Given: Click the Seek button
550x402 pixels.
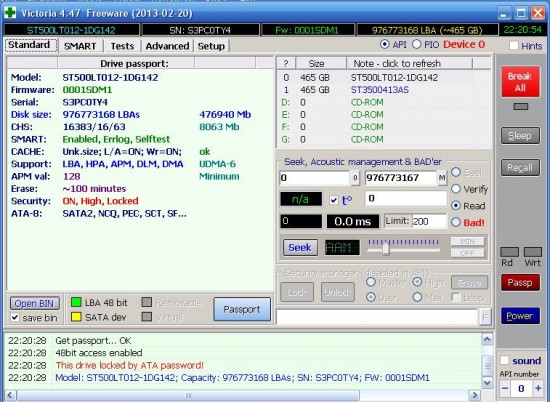Looking at the screenshot, I should 300,248.
